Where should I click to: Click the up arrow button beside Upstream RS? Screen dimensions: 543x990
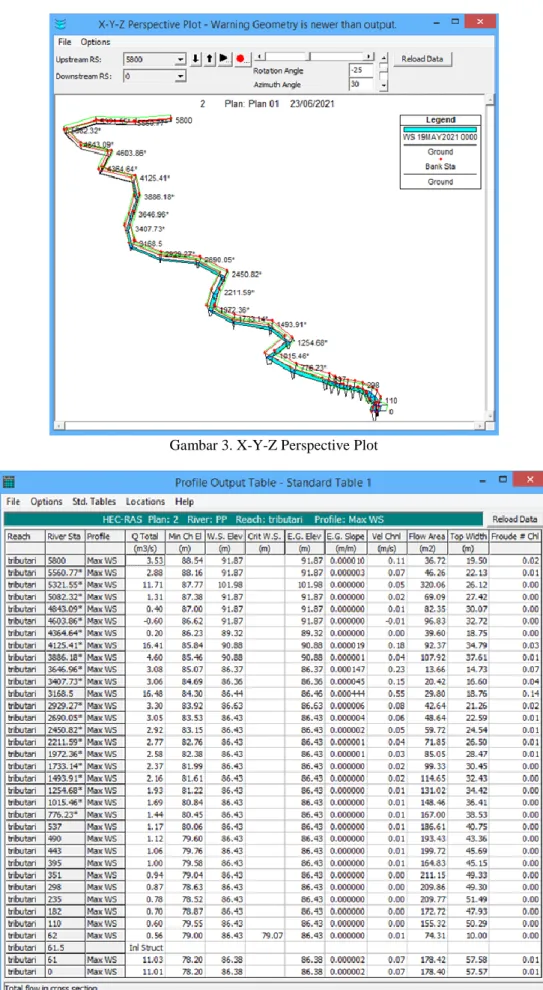210,59
